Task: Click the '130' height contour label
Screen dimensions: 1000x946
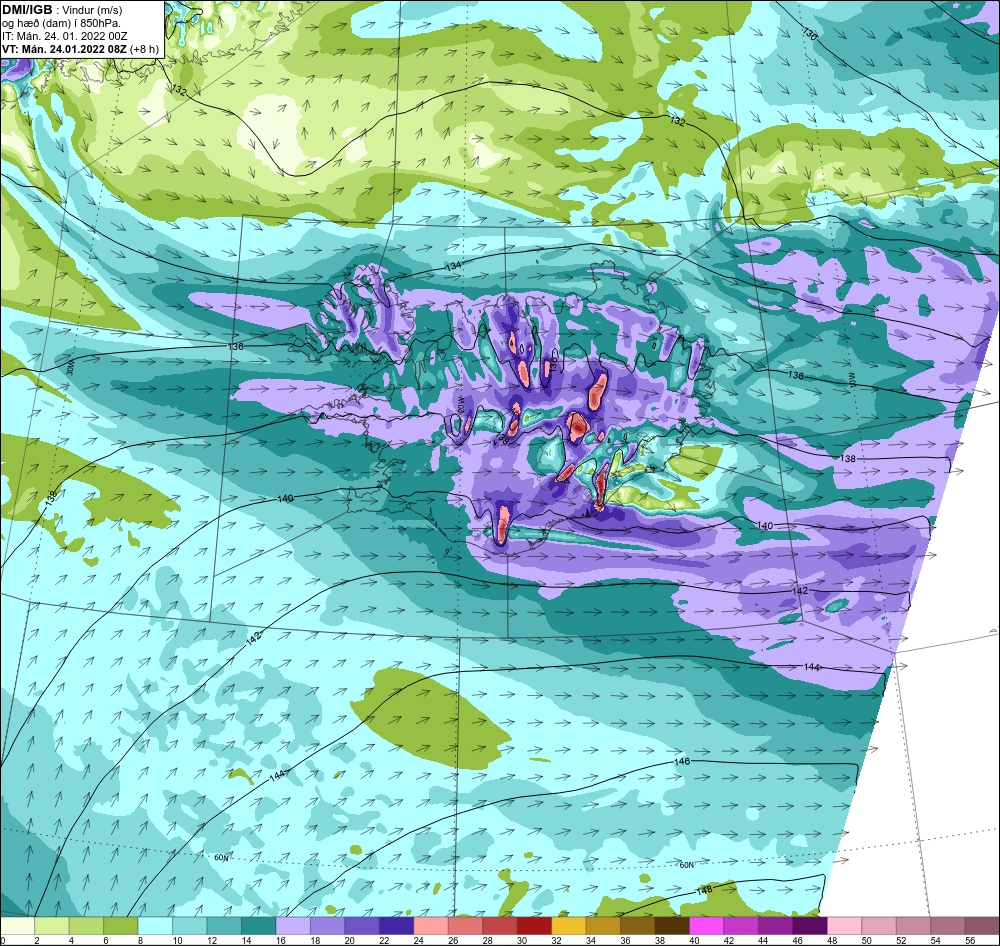Action: [x=810, y=34]
